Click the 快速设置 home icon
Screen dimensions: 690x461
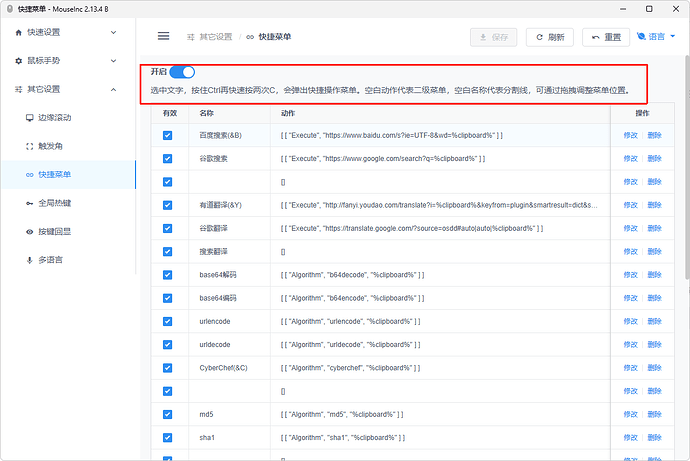(18, 33)
